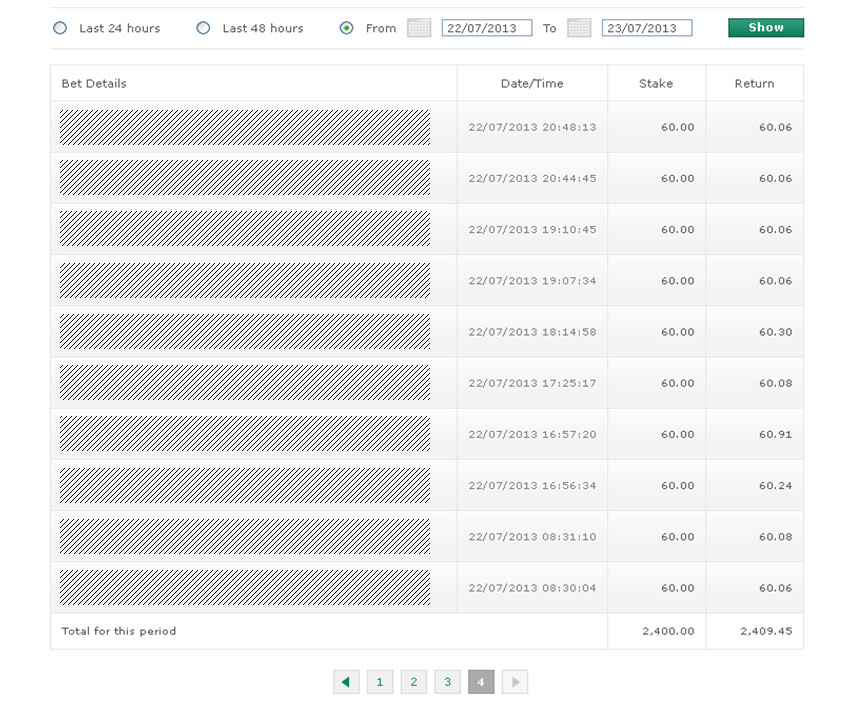Select Last 24 hours radio button
Viewport: 854px width, 703px height.
(60, 28)
